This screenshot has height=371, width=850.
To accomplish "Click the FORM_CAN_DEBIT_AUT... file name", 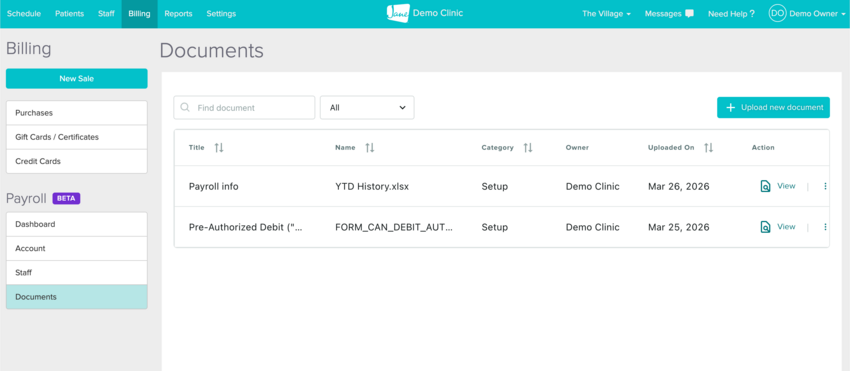I will 394,227.
